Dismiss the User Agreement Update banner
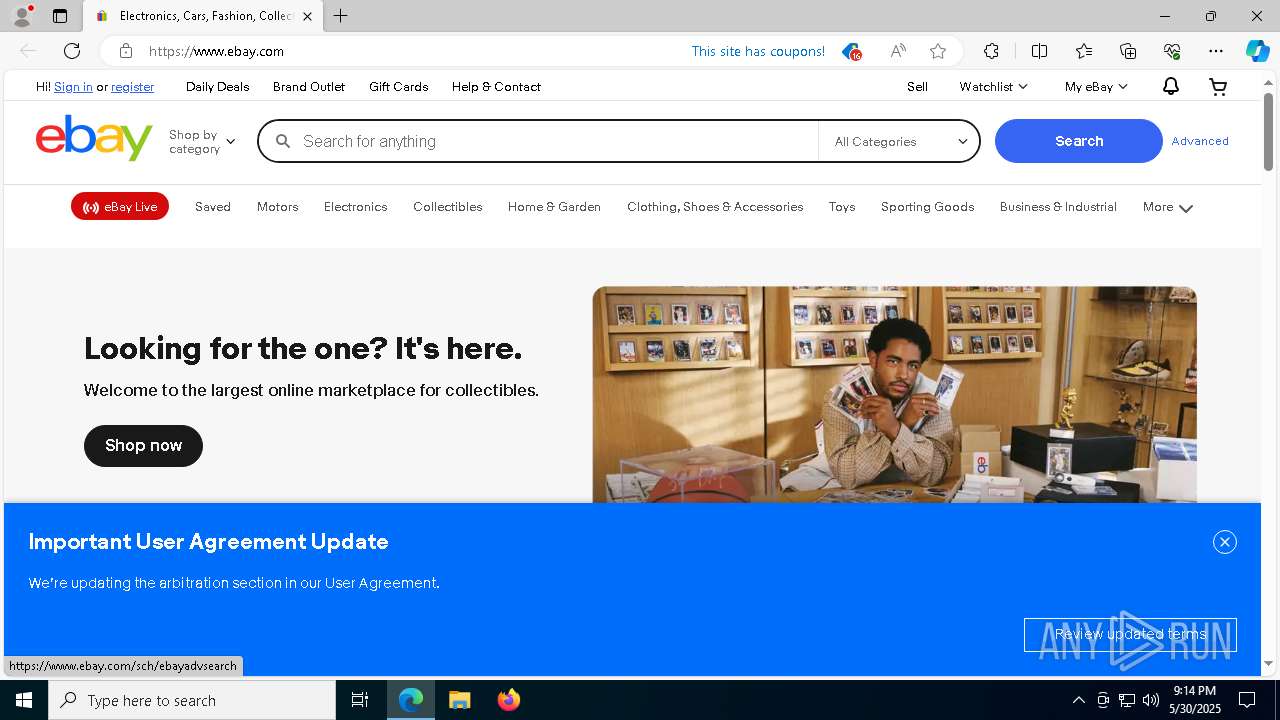 [x=1225, y=542]
